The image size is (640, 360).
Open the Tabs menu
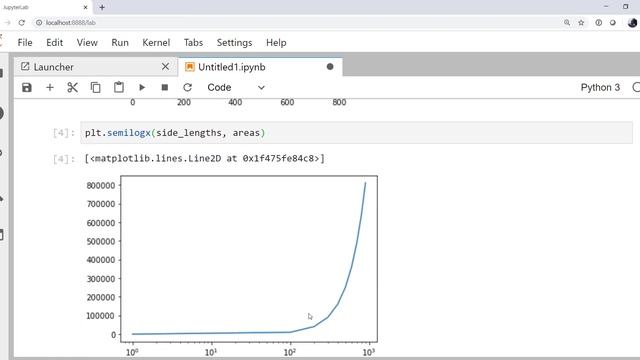(x=193, y=42)
